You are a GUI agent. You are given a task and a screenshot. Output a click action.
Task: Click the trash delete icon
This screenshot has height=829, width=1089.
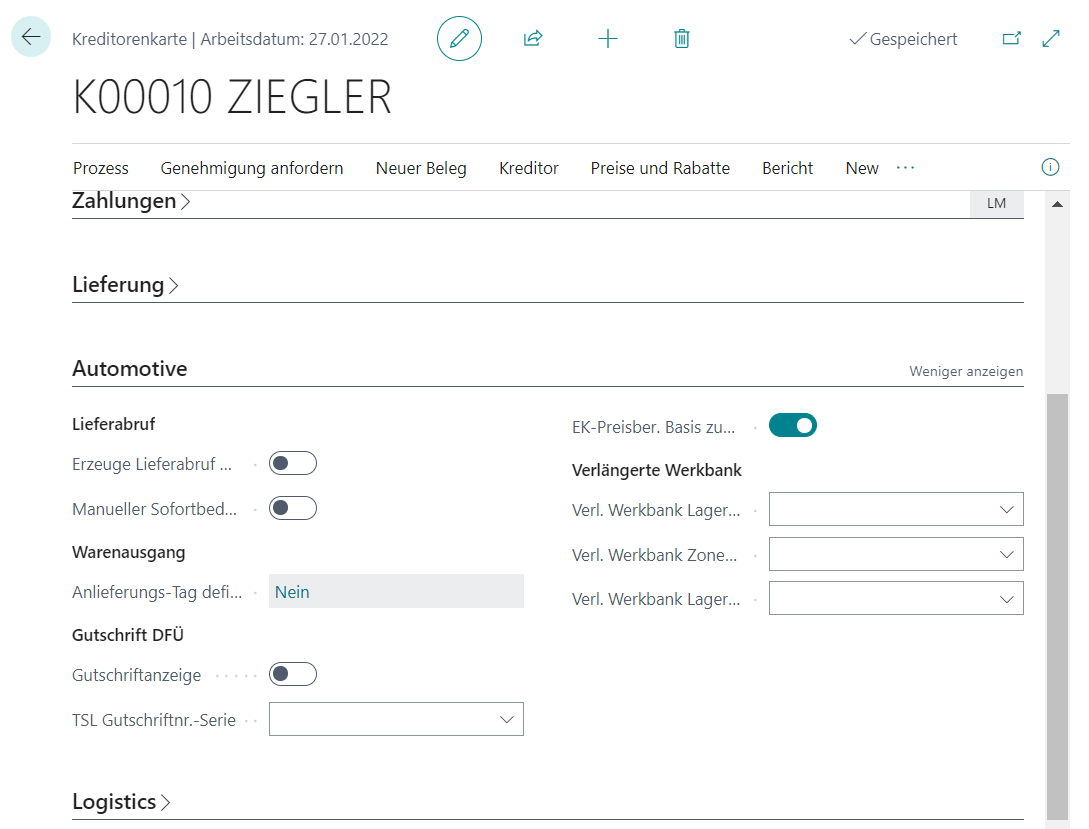pyautogui.click(x=682, y=39)
